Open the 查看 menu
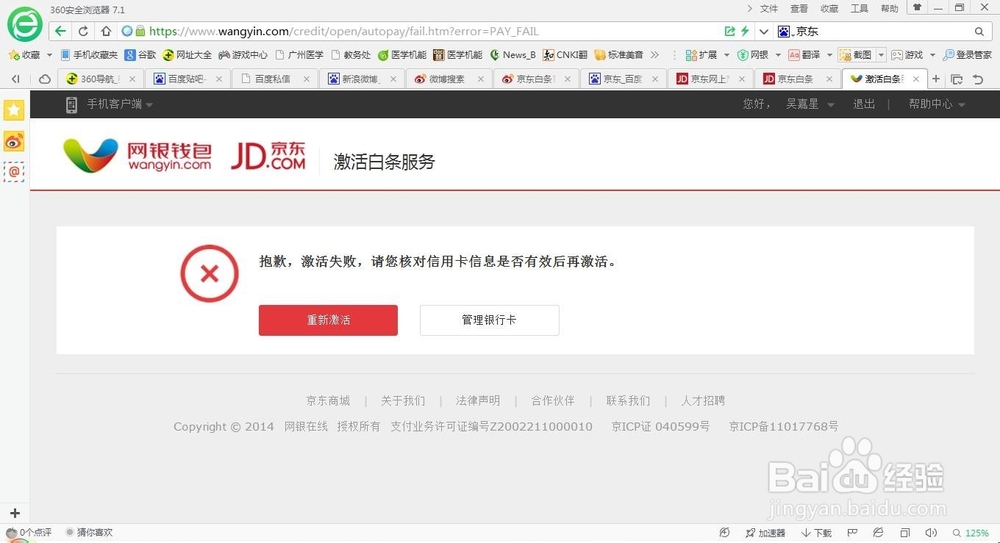The height and width of the screenshot is (543, 1000). [799, 8]
